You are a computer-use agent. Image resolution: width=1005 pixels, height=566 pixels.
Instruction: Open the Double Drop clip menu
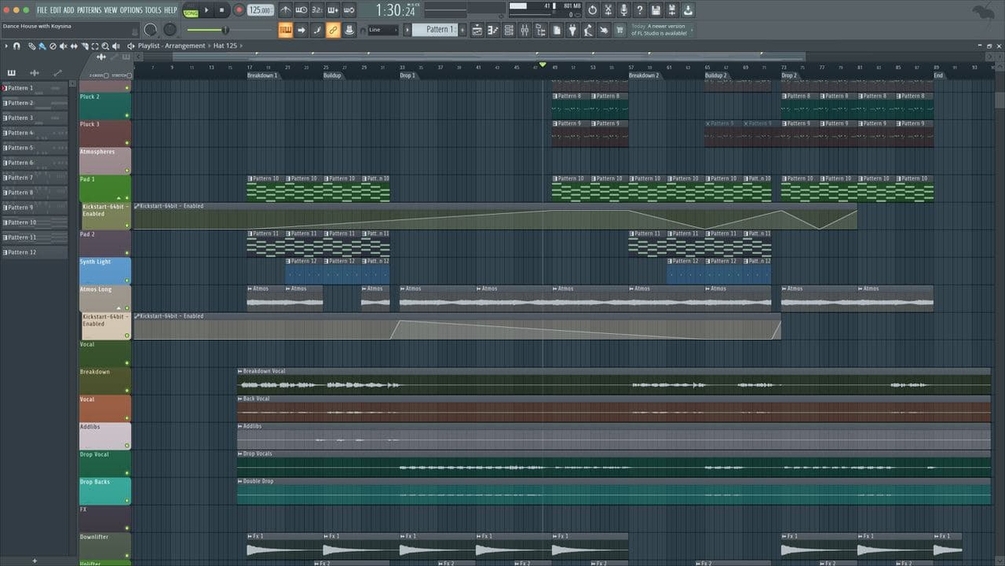tap(240, 481)
